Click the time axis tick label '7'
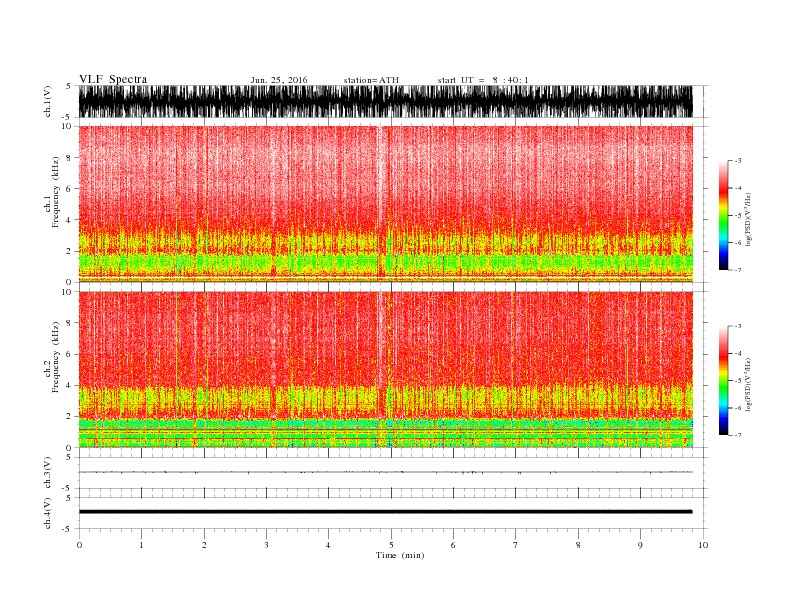Viewport: 792px width, 612px height. tap(516, 545)
